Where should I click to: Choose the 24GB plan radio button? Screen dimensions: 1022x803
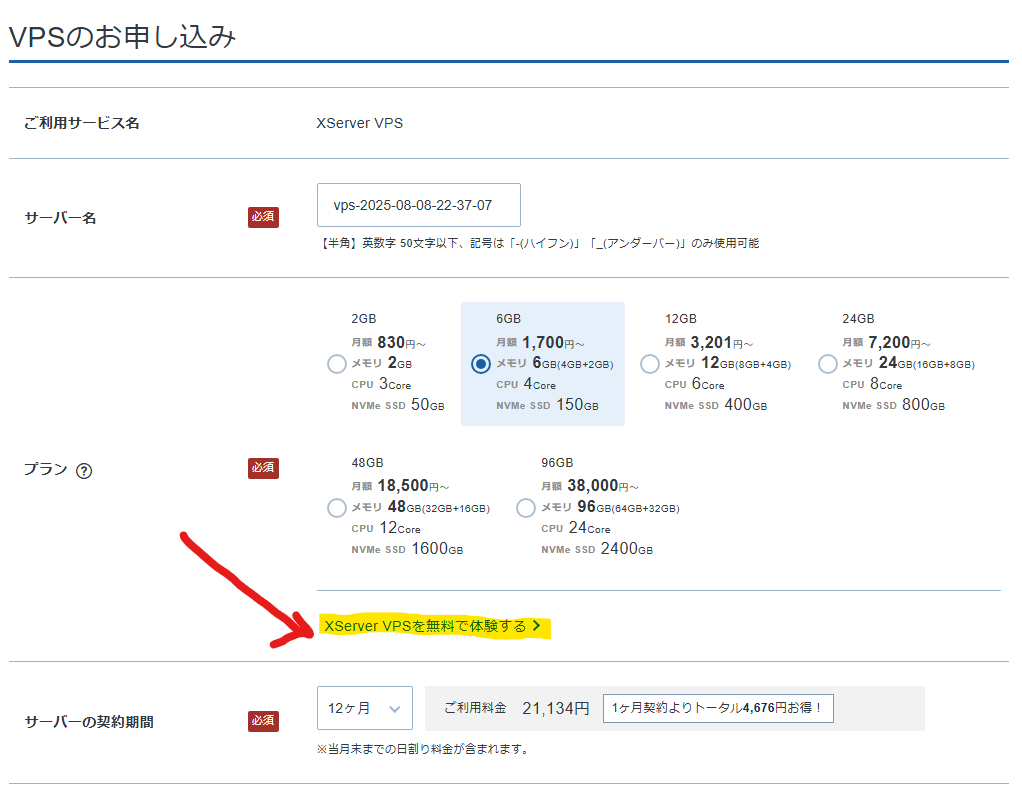coord(828,364)
